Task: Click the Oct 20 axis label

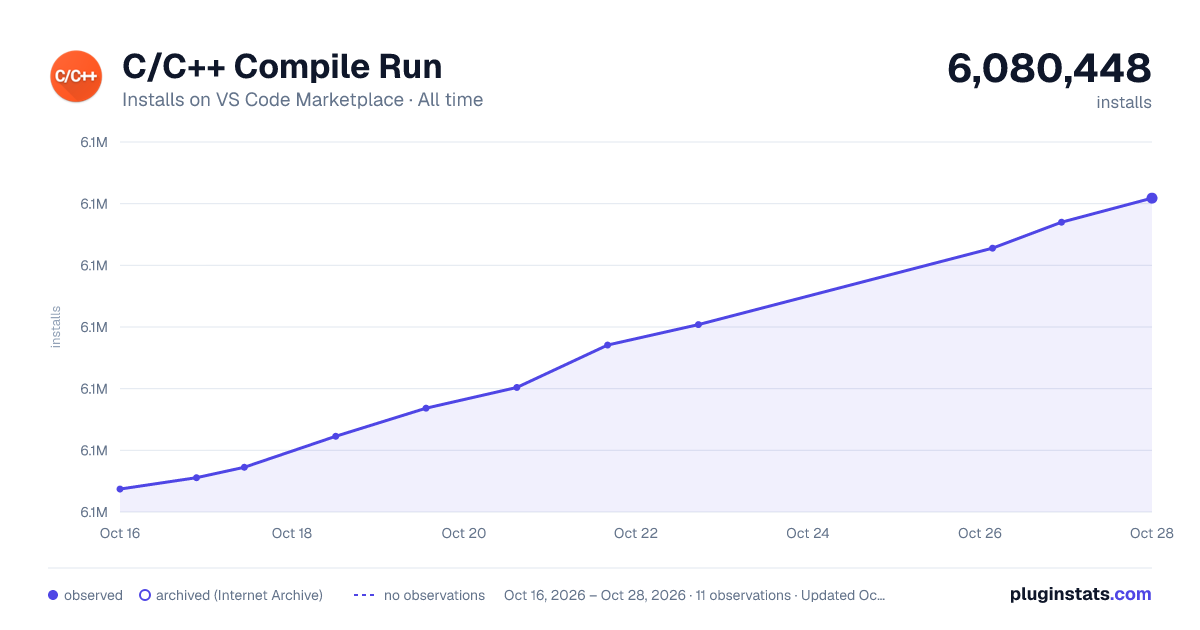Action: pos(464,533)
